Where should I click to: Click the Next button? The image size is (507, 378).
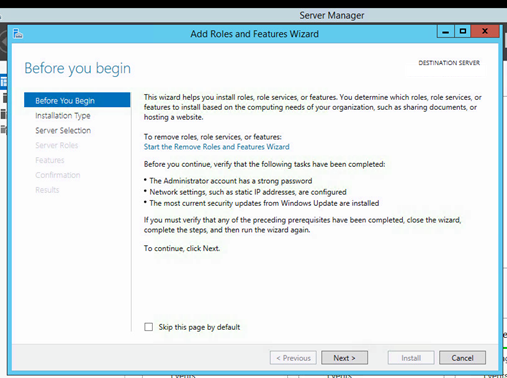pyautogui.click(x=344, y=358)
